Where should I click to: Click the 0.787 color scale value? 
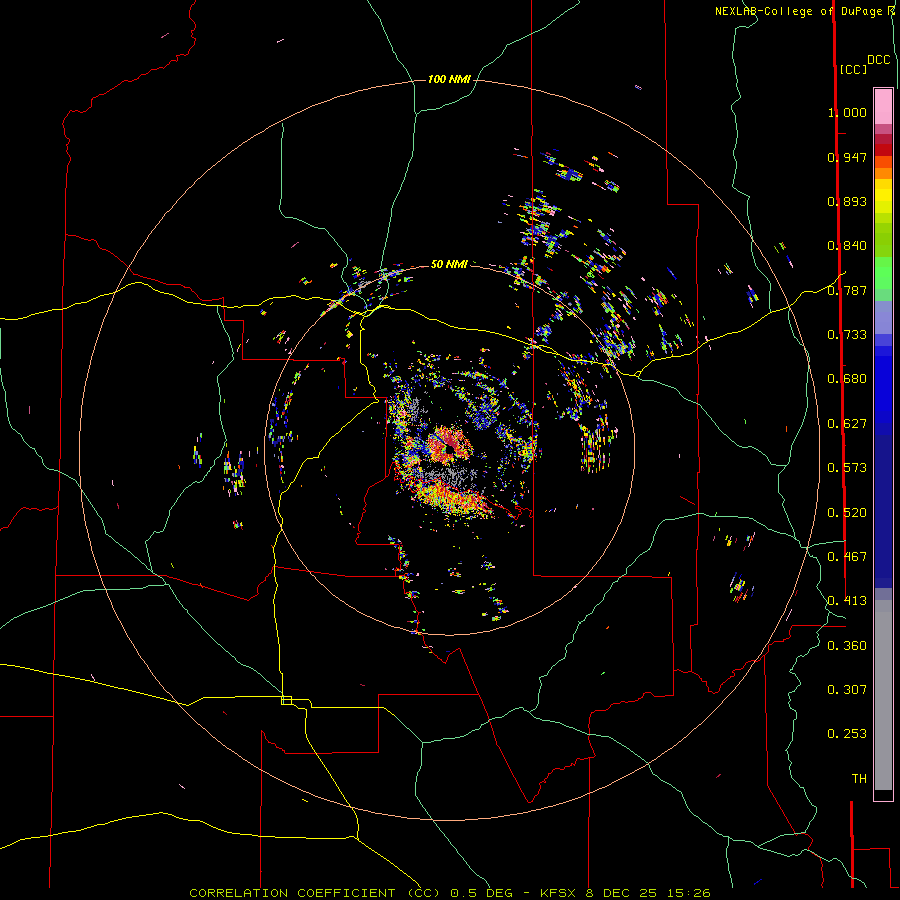[x=847, y=290]
